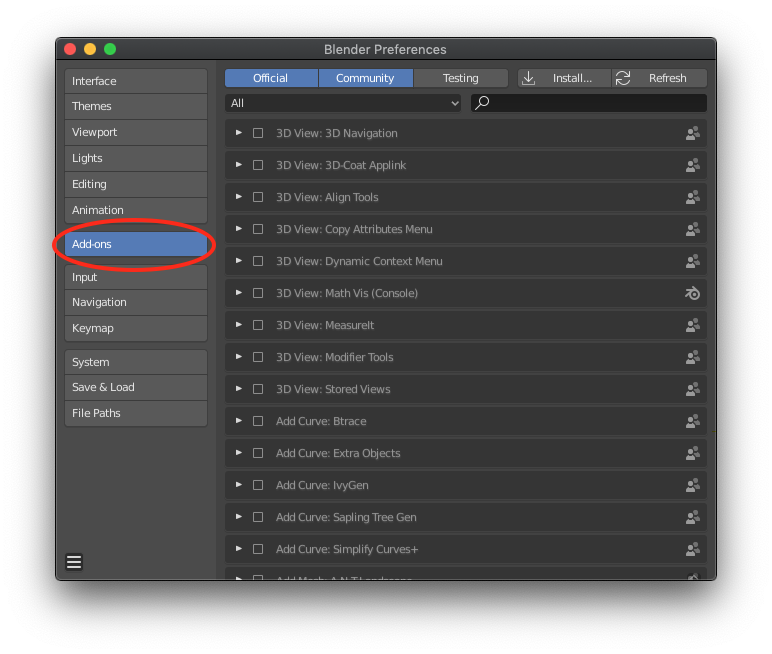Open the File Paths section
Image resolution: width=772 pixels, height=654 pixels.
pyautogui.click(x=136, y=414)
